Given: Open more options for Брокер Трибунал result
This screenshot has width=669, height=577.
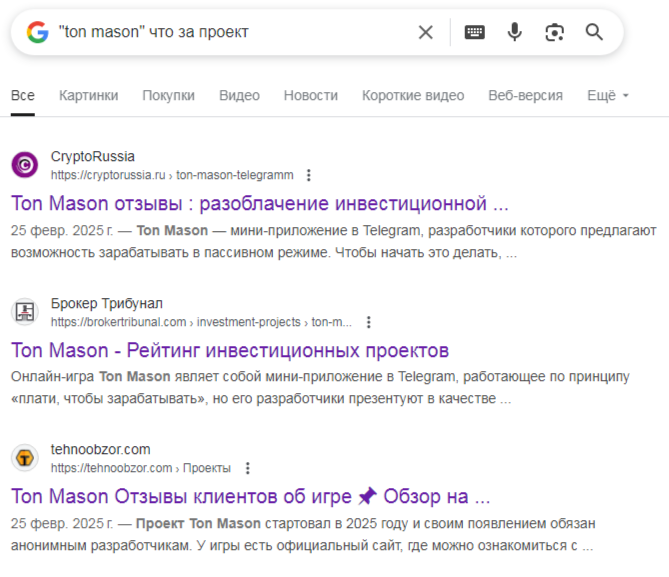Looking at the screenshot, I should pyautogui.click(x=368, y=322).
